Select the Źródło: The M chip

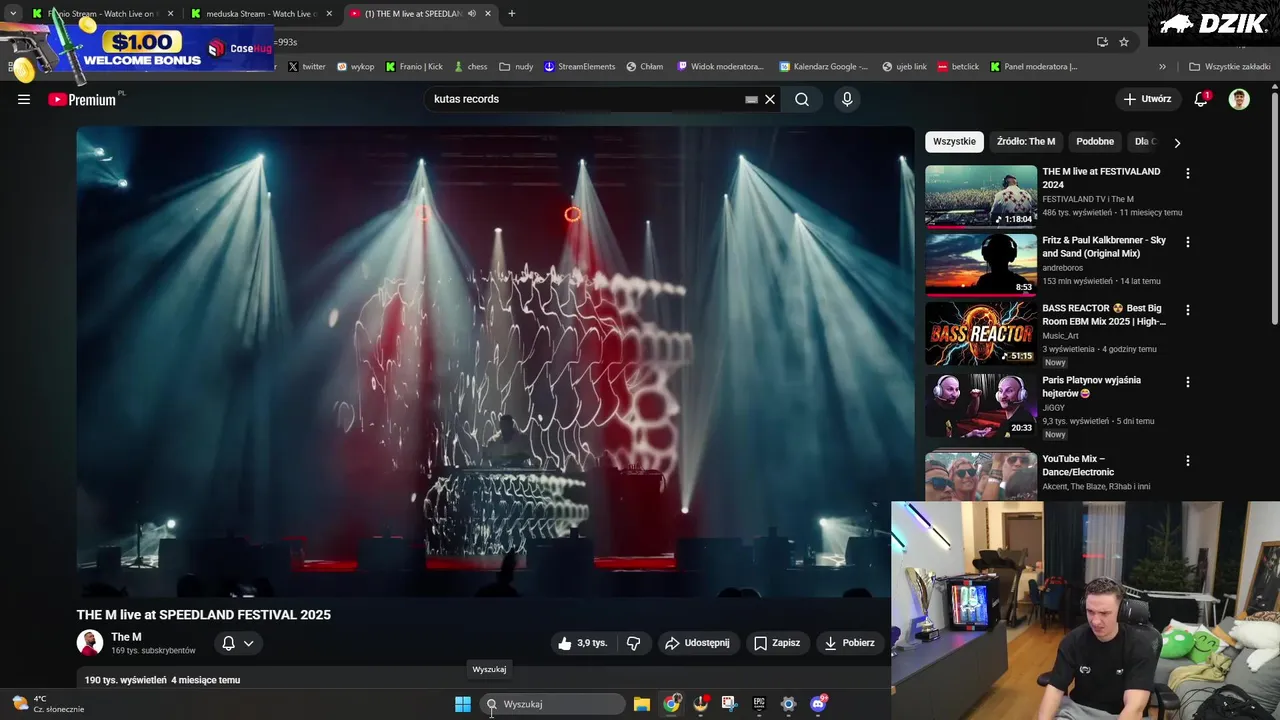pos(1026,141)
